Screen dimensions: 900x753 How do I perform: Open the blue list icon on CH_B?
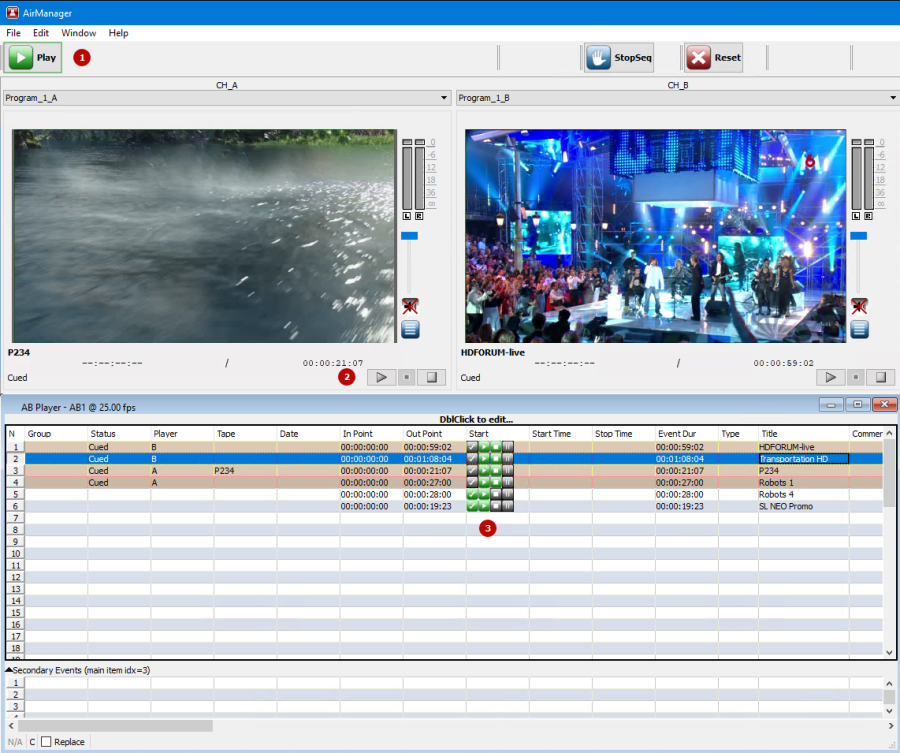pos(859,329)
